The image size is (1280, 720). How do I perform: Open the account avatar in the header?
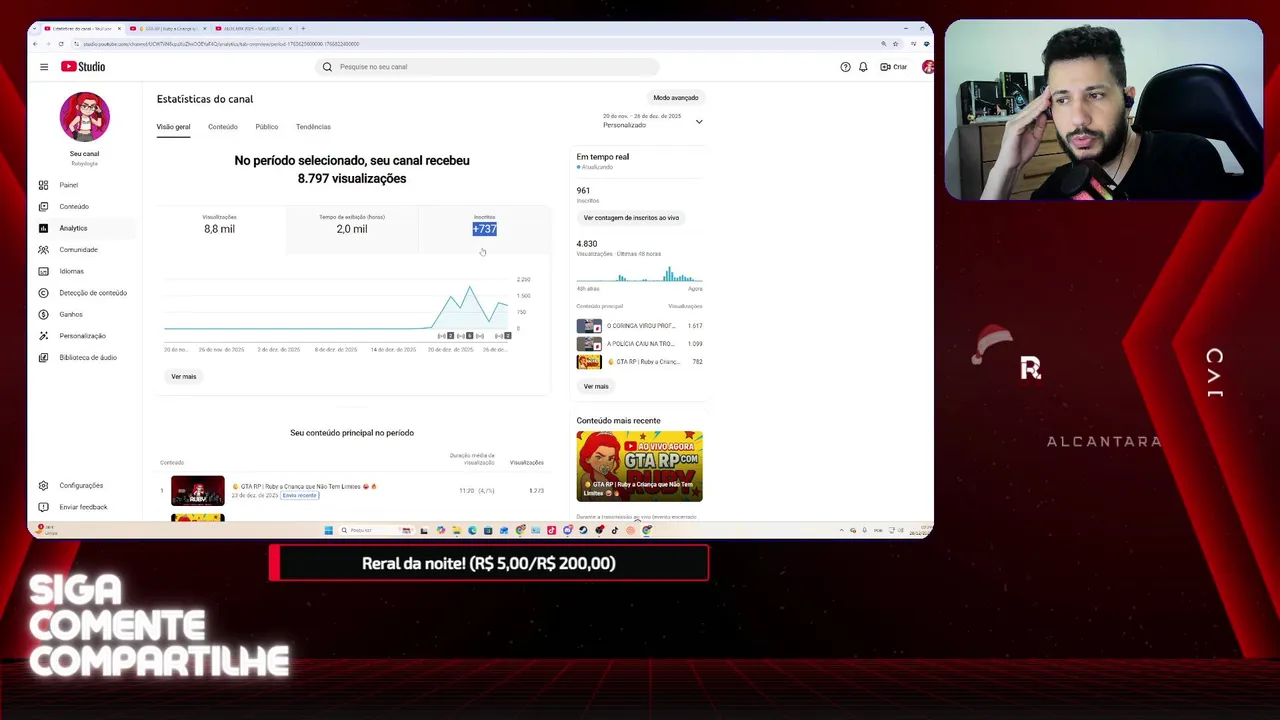coord(928,67)
